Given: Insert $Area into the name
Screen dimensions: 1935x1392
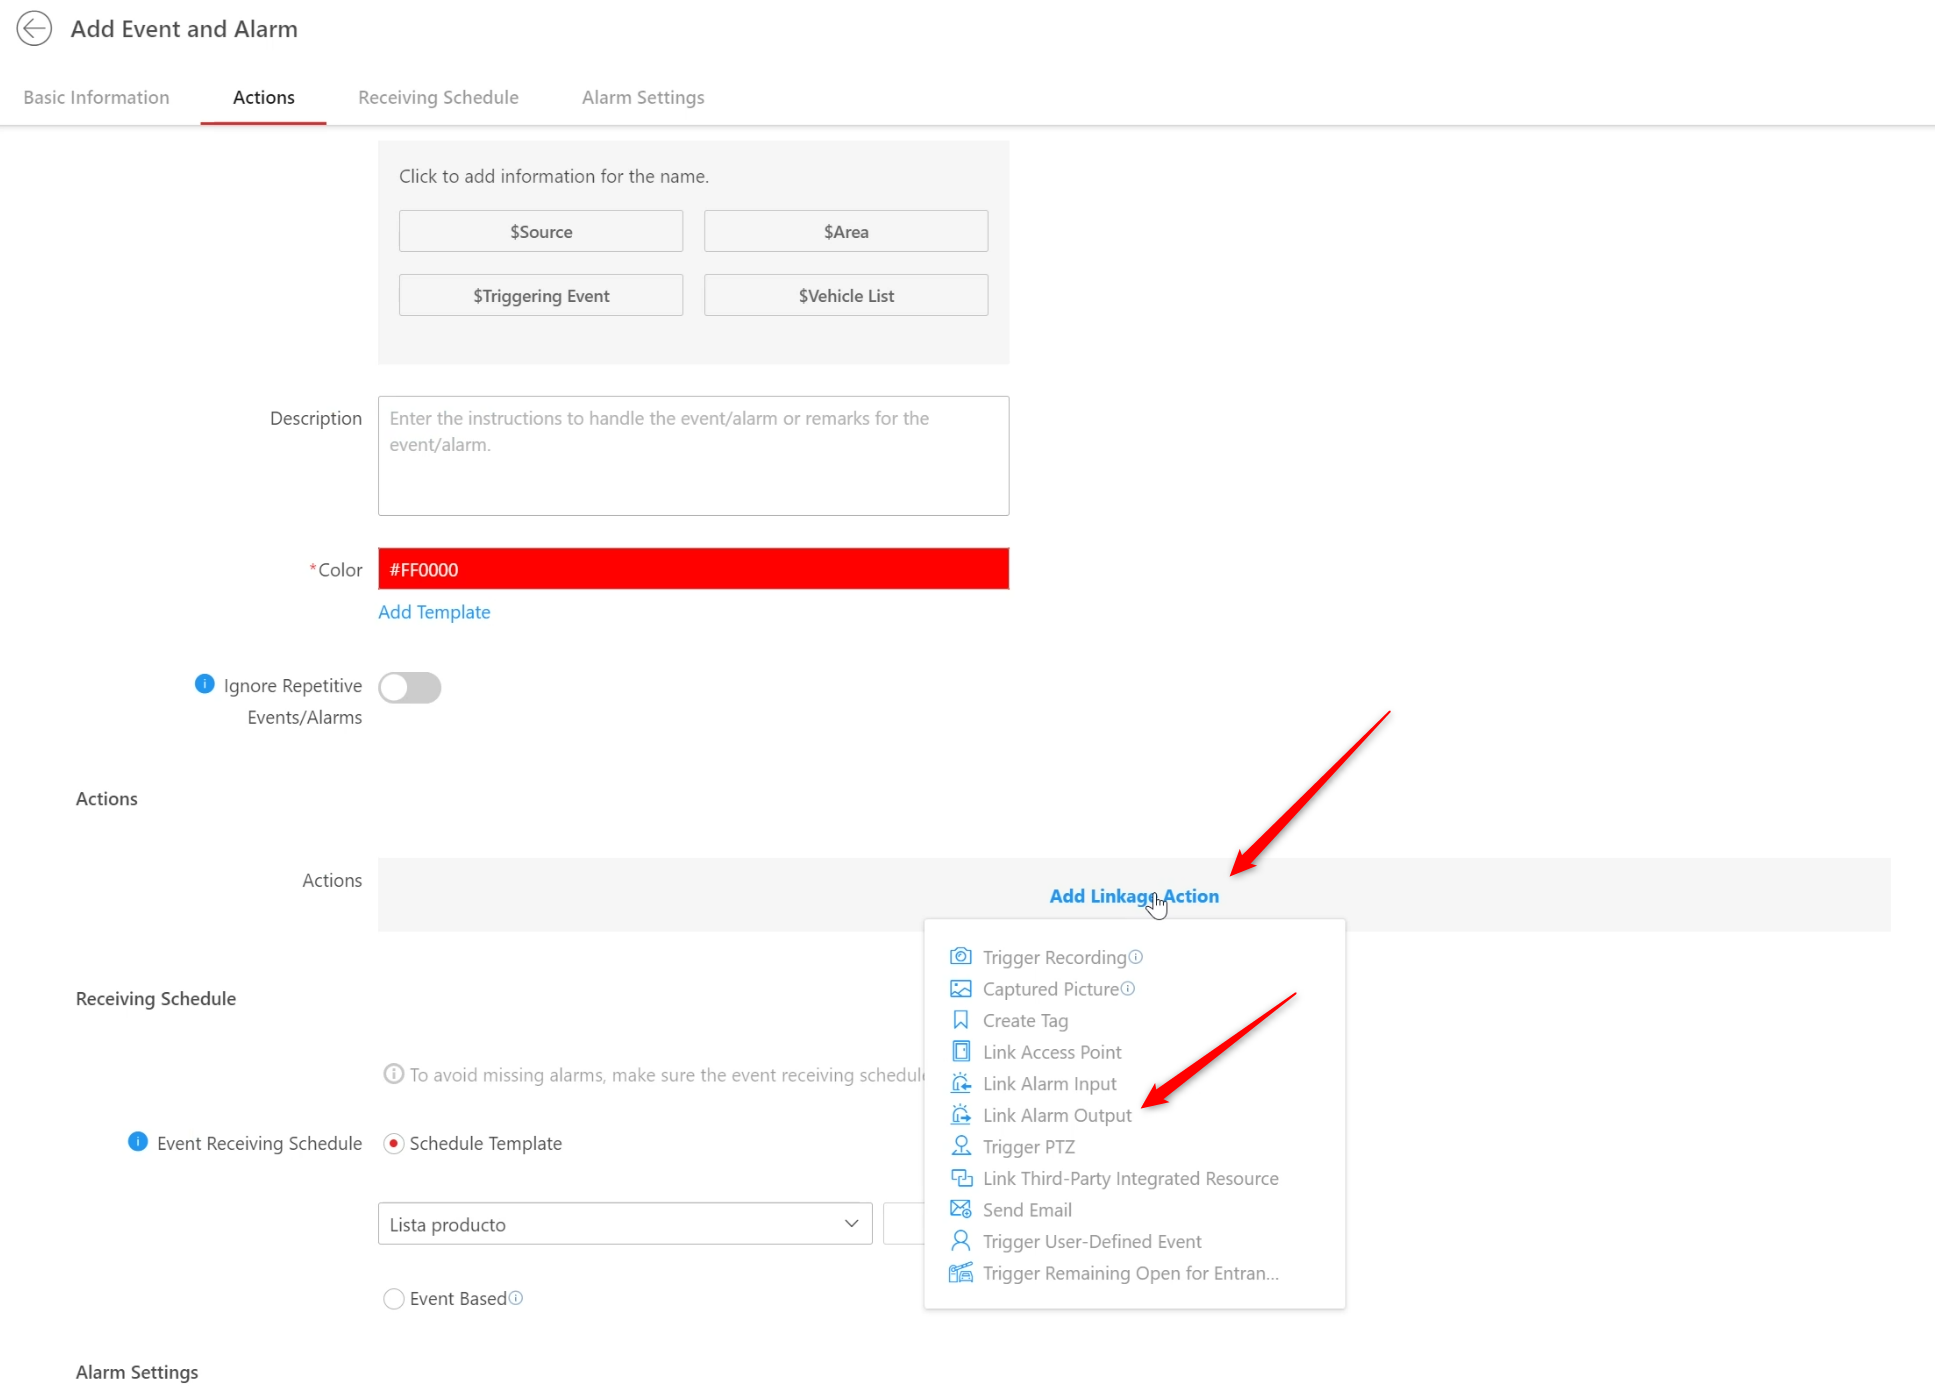Looking at the screenshot, I should pos(846,231).
